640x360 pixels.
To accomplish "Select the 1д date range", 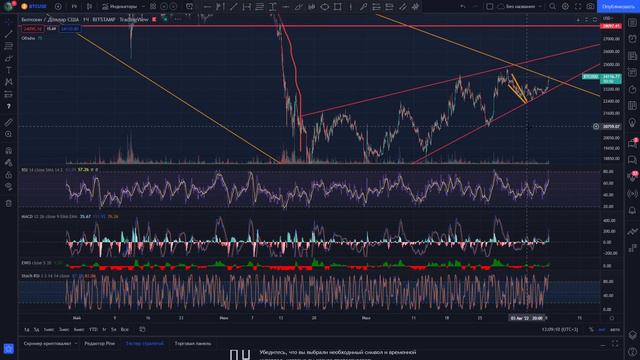I will (x=27, y=329).
